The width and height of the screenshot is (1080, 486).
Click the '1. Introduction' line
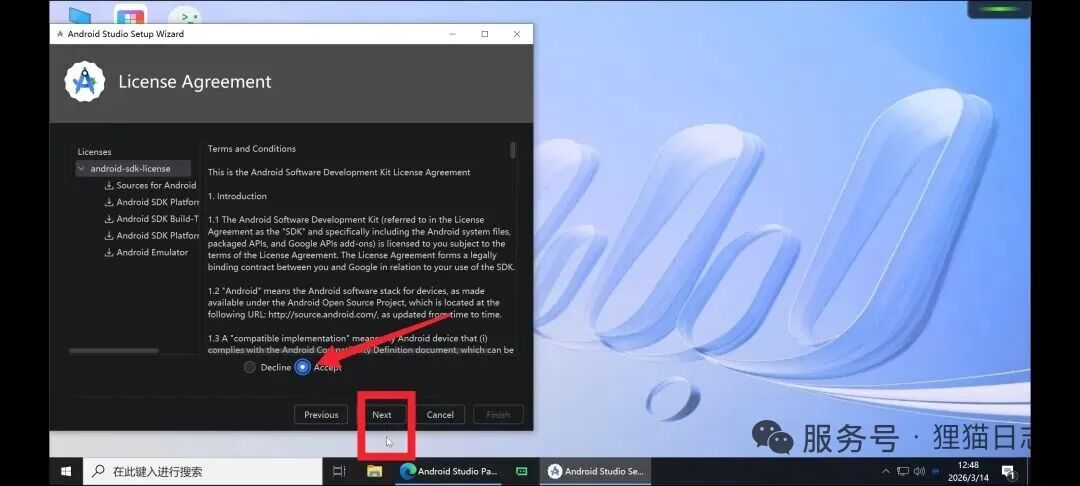(237, 196)
